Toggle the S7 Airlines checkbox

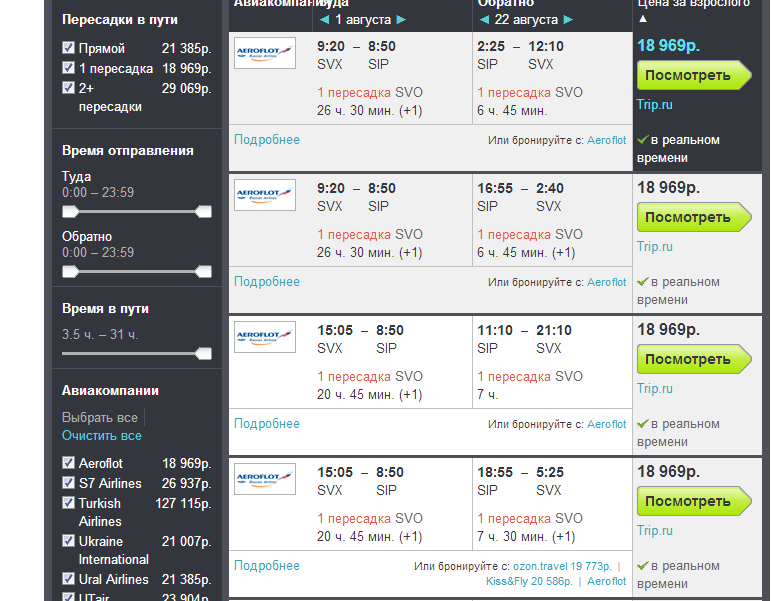[68, 482]
